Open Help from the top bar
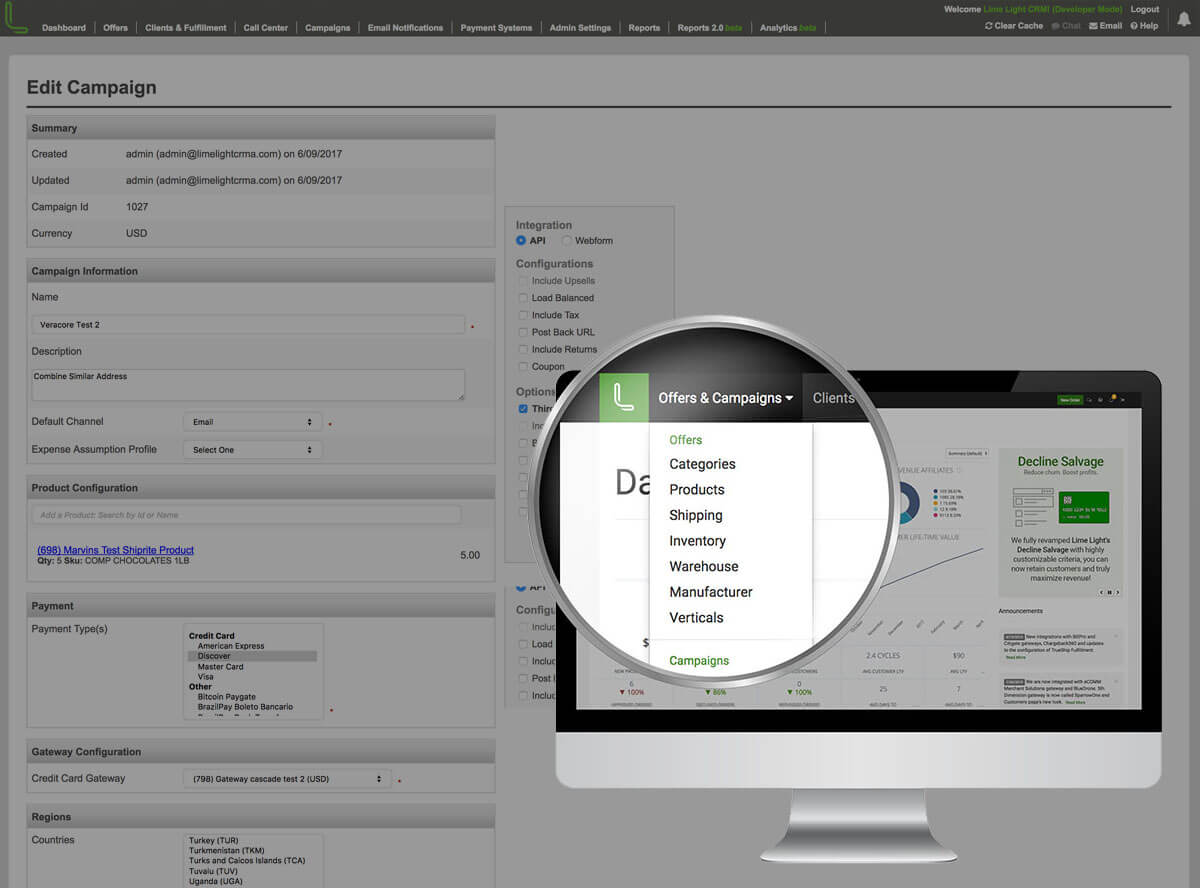 tap(1144, 26)
